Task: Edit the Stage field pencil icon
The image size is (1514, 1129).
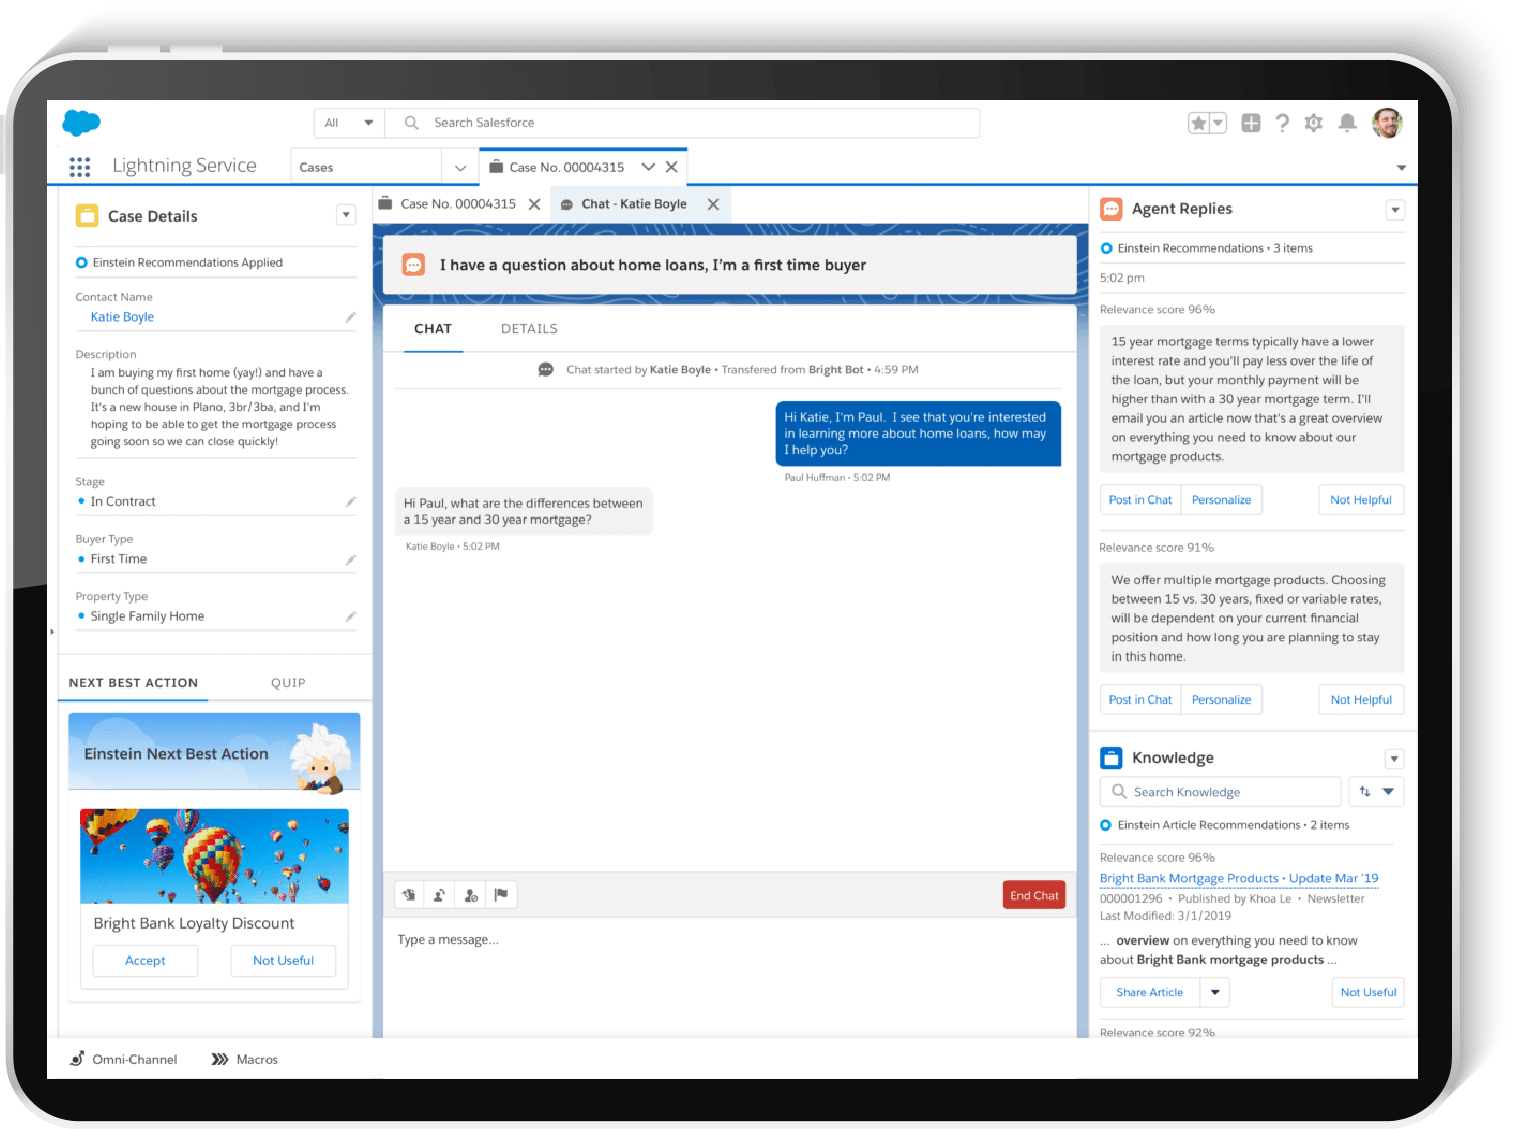Action: 351,502
